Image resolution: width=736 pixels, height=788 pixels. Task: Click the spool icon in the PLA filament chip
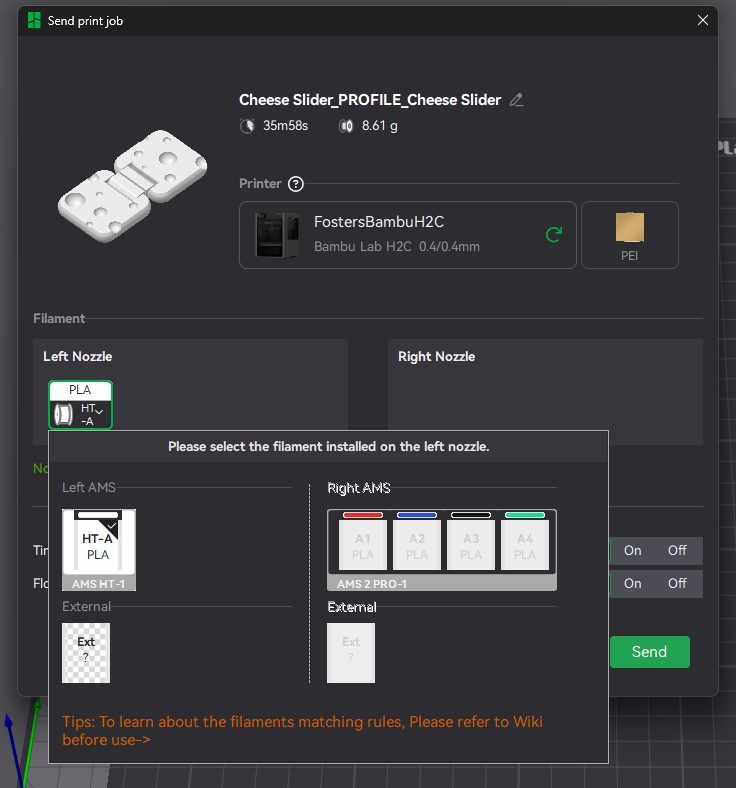tap(64, 415)
